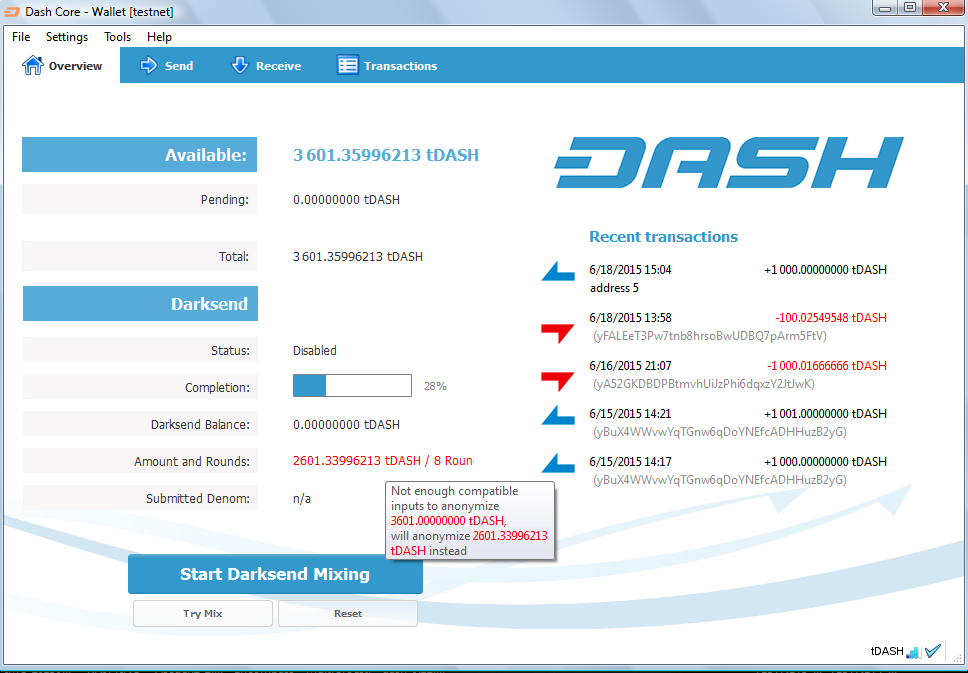968x673 pixels.
Task: Click the "+1 001.00000000 tDASH" transaction amount
Action: [825, 414]
